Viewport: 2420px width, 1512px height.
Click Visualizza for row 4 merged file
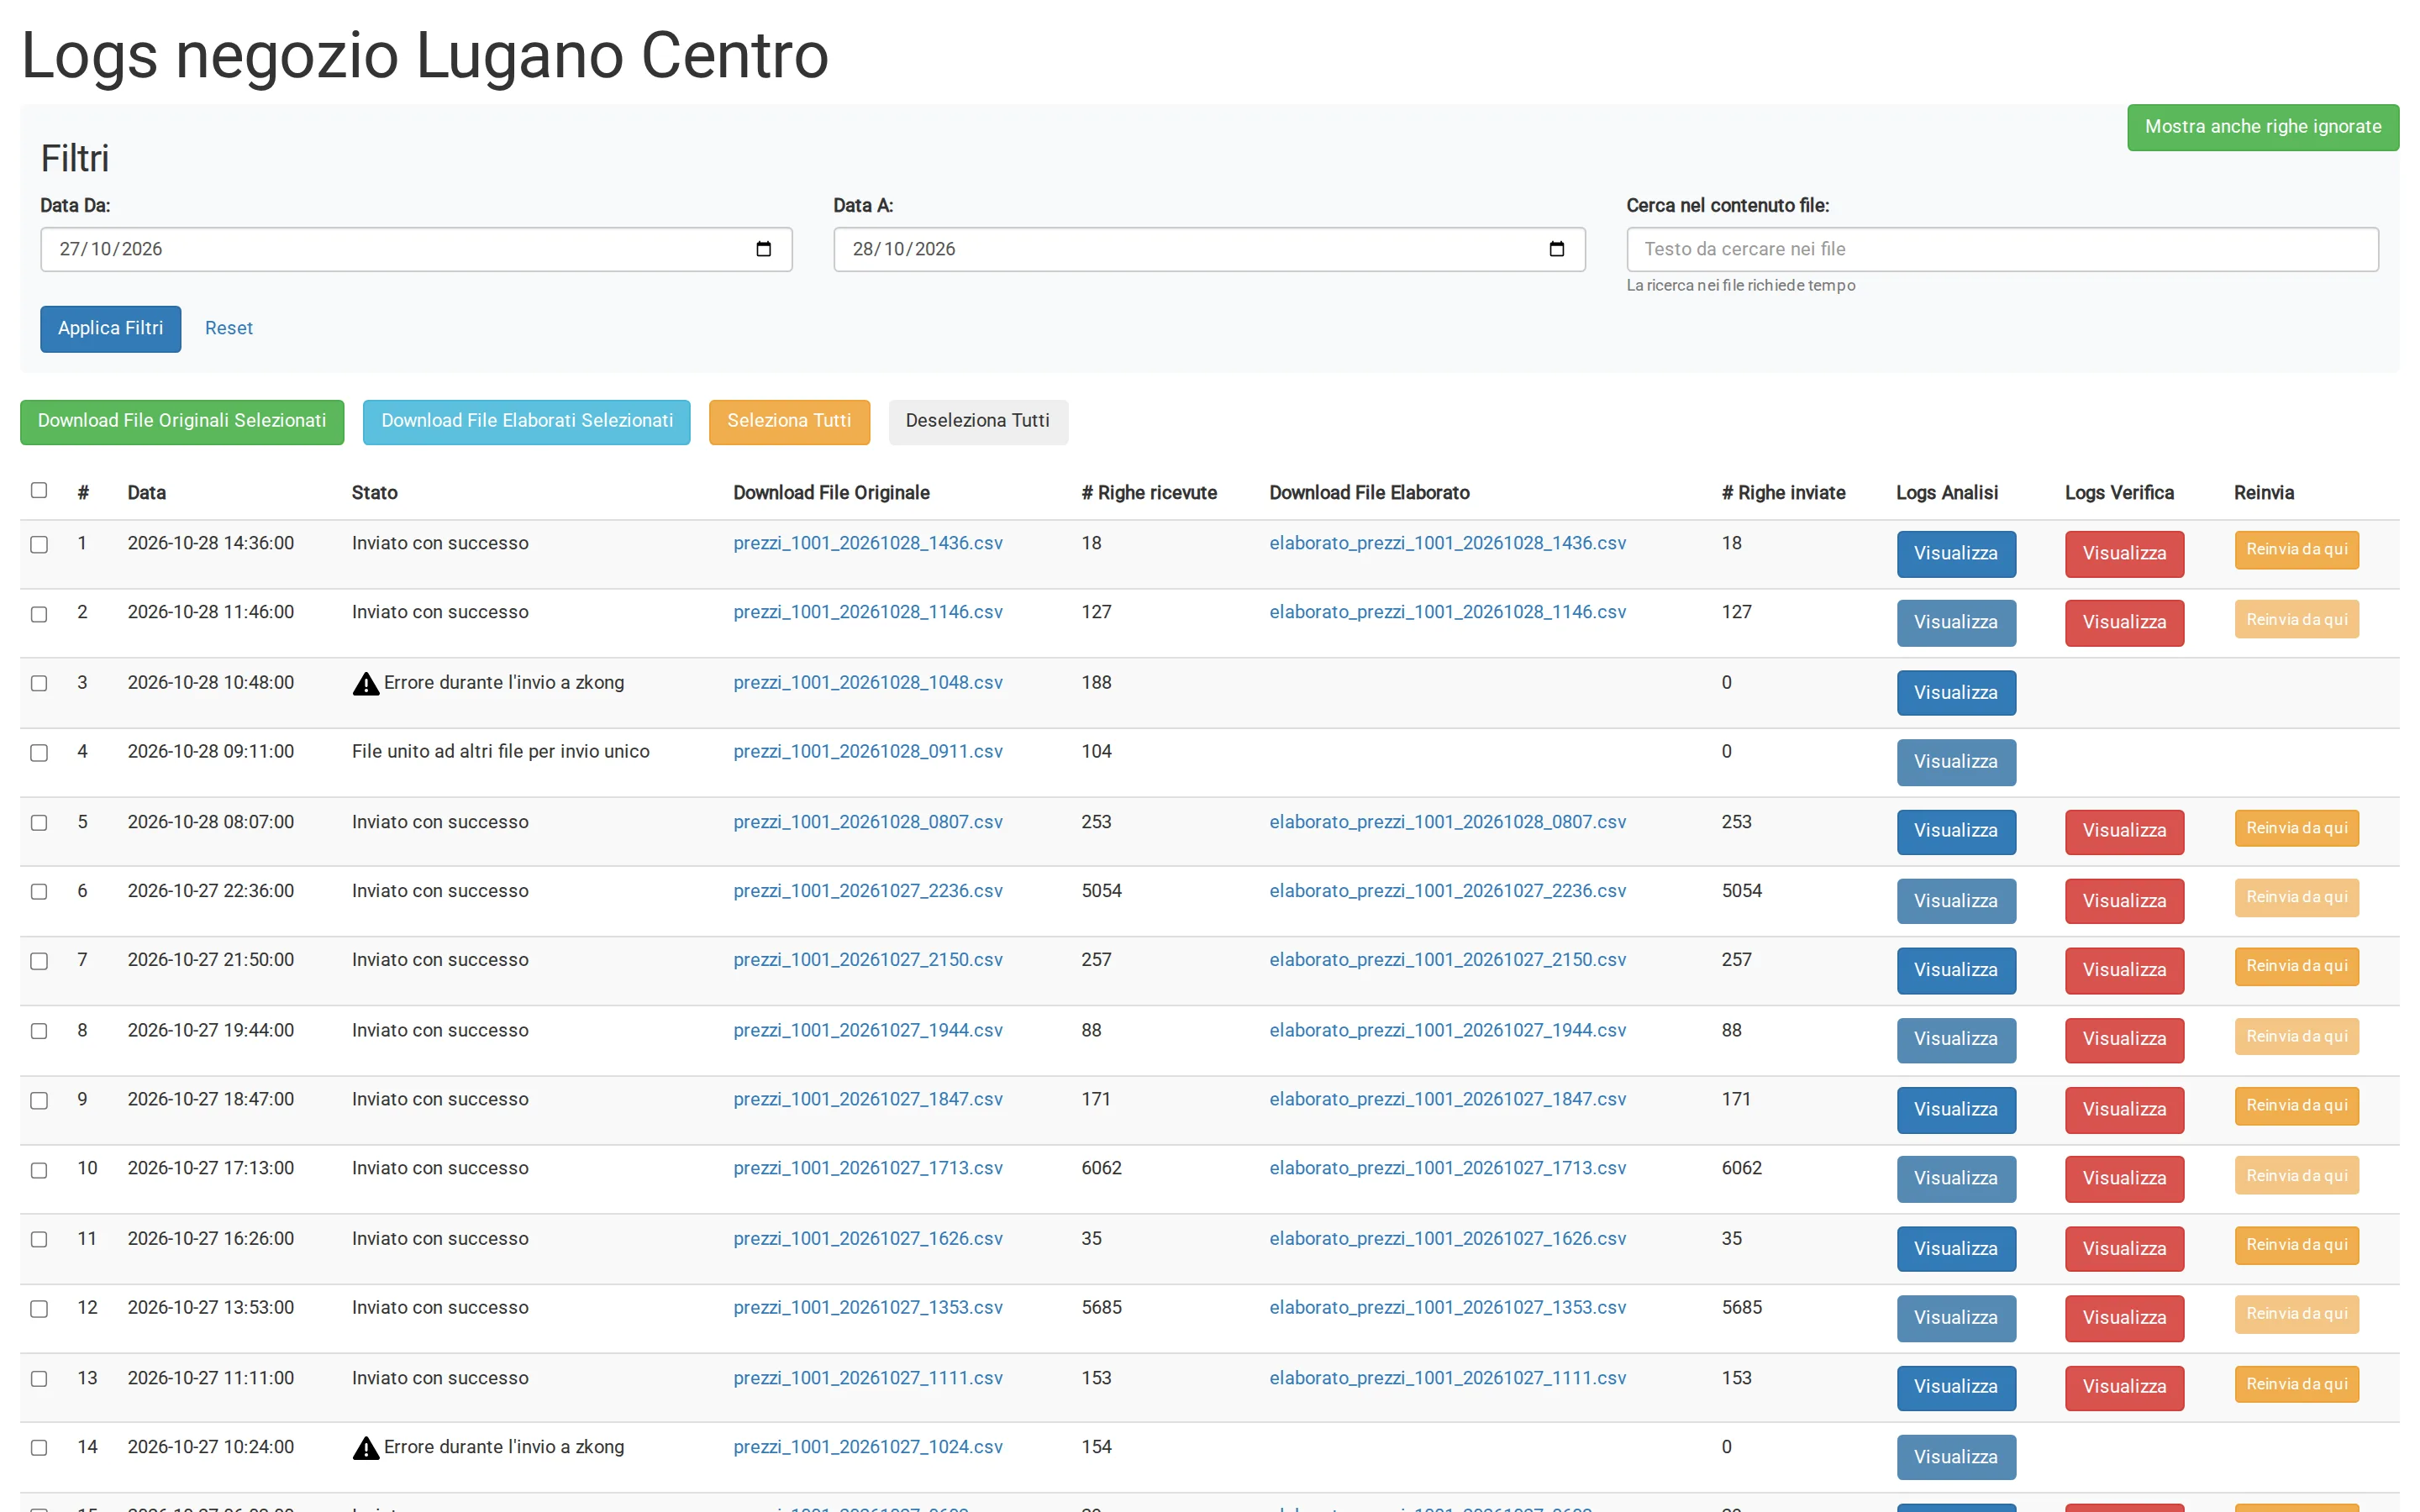click(x=1956, y=762)
